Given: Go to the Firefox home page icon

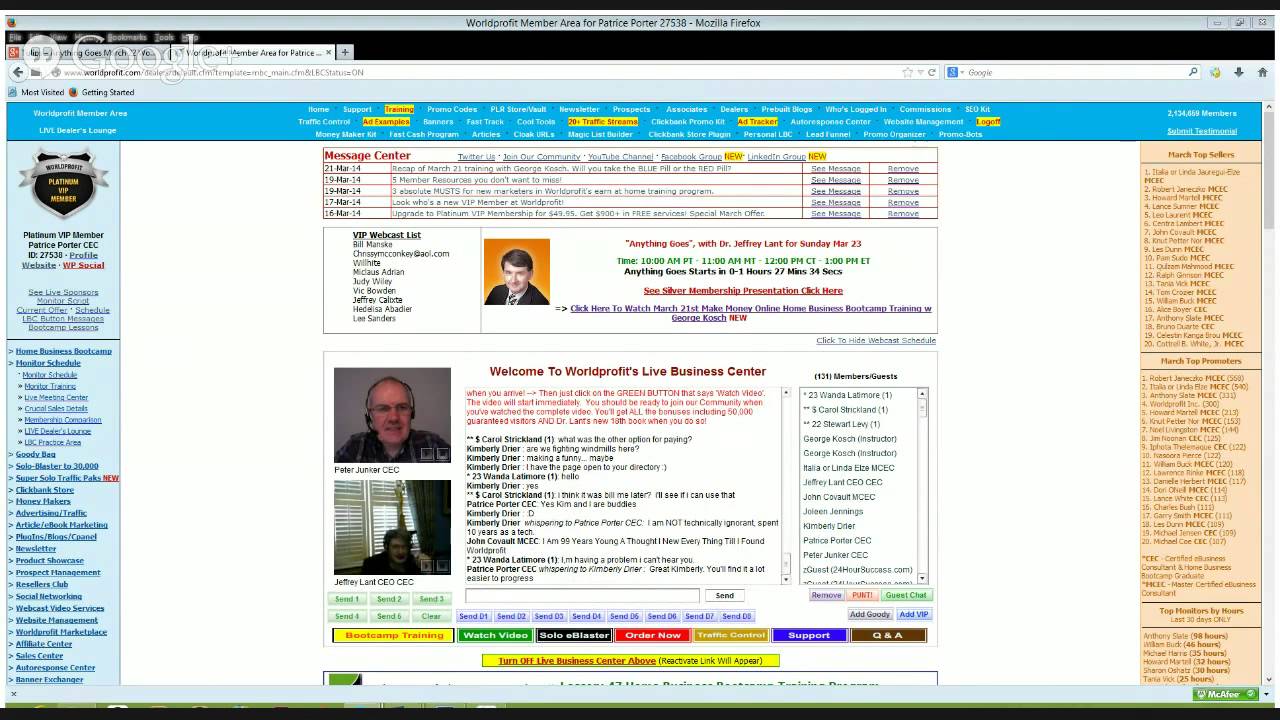Looking at the screenshot, I should (x=1261, y=72).
